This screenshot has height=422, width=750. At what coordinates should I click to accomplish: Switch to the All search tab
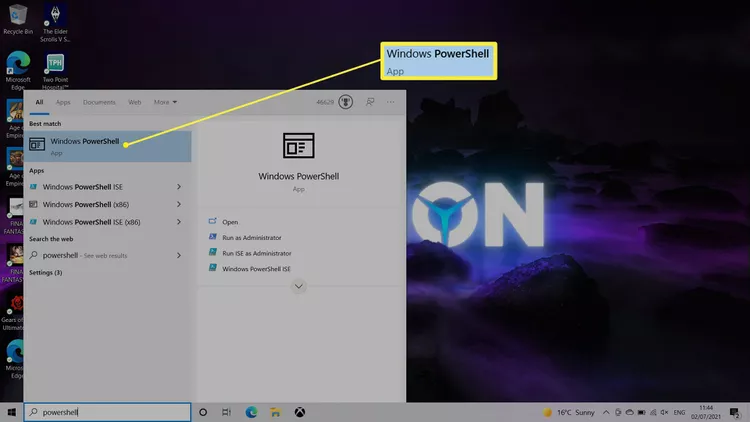point(39,102)
